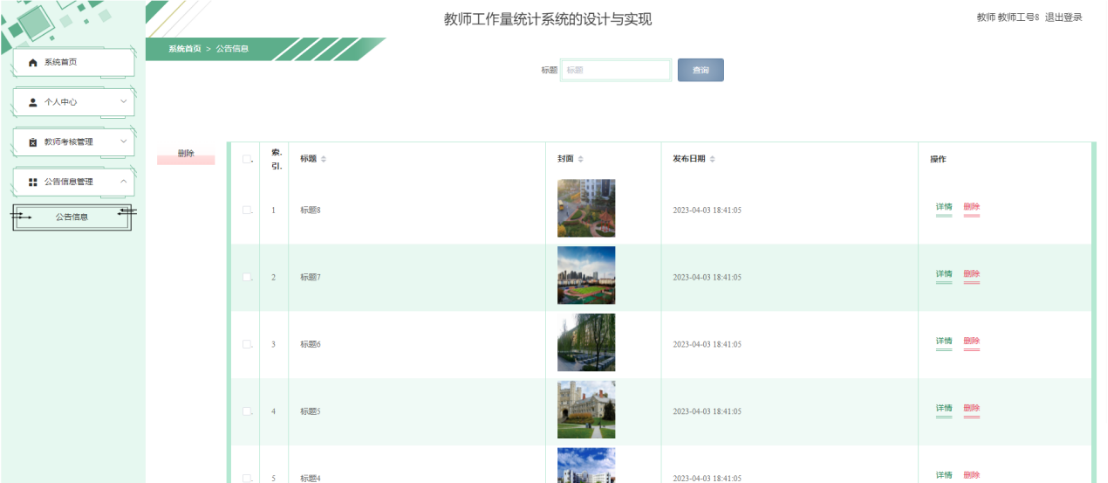Toggle the select-all checkbox in table header

tap(246, 159)
